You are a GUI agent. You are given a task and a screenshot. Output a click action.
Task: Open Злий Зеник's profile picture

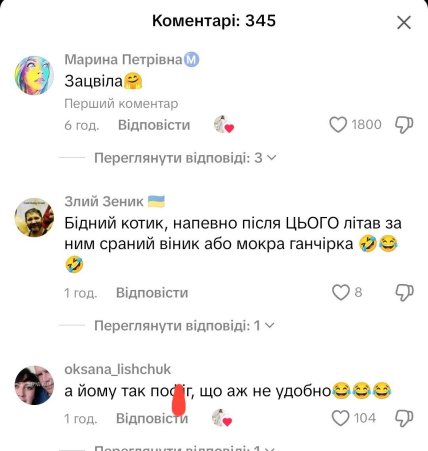34,217
